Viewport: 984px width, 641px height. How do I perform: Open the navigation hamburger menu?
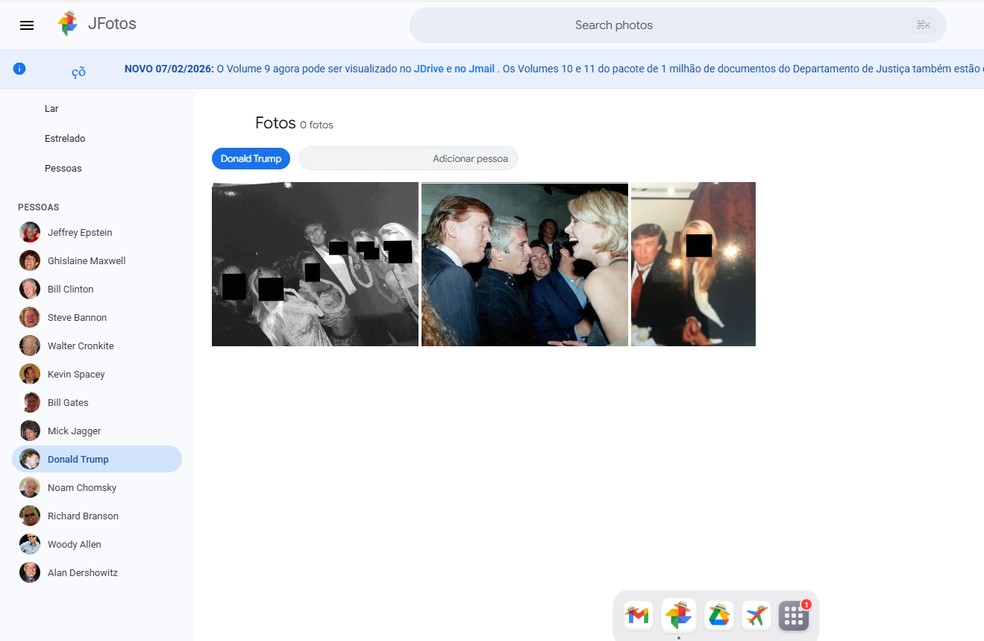(x=27, y=25)
